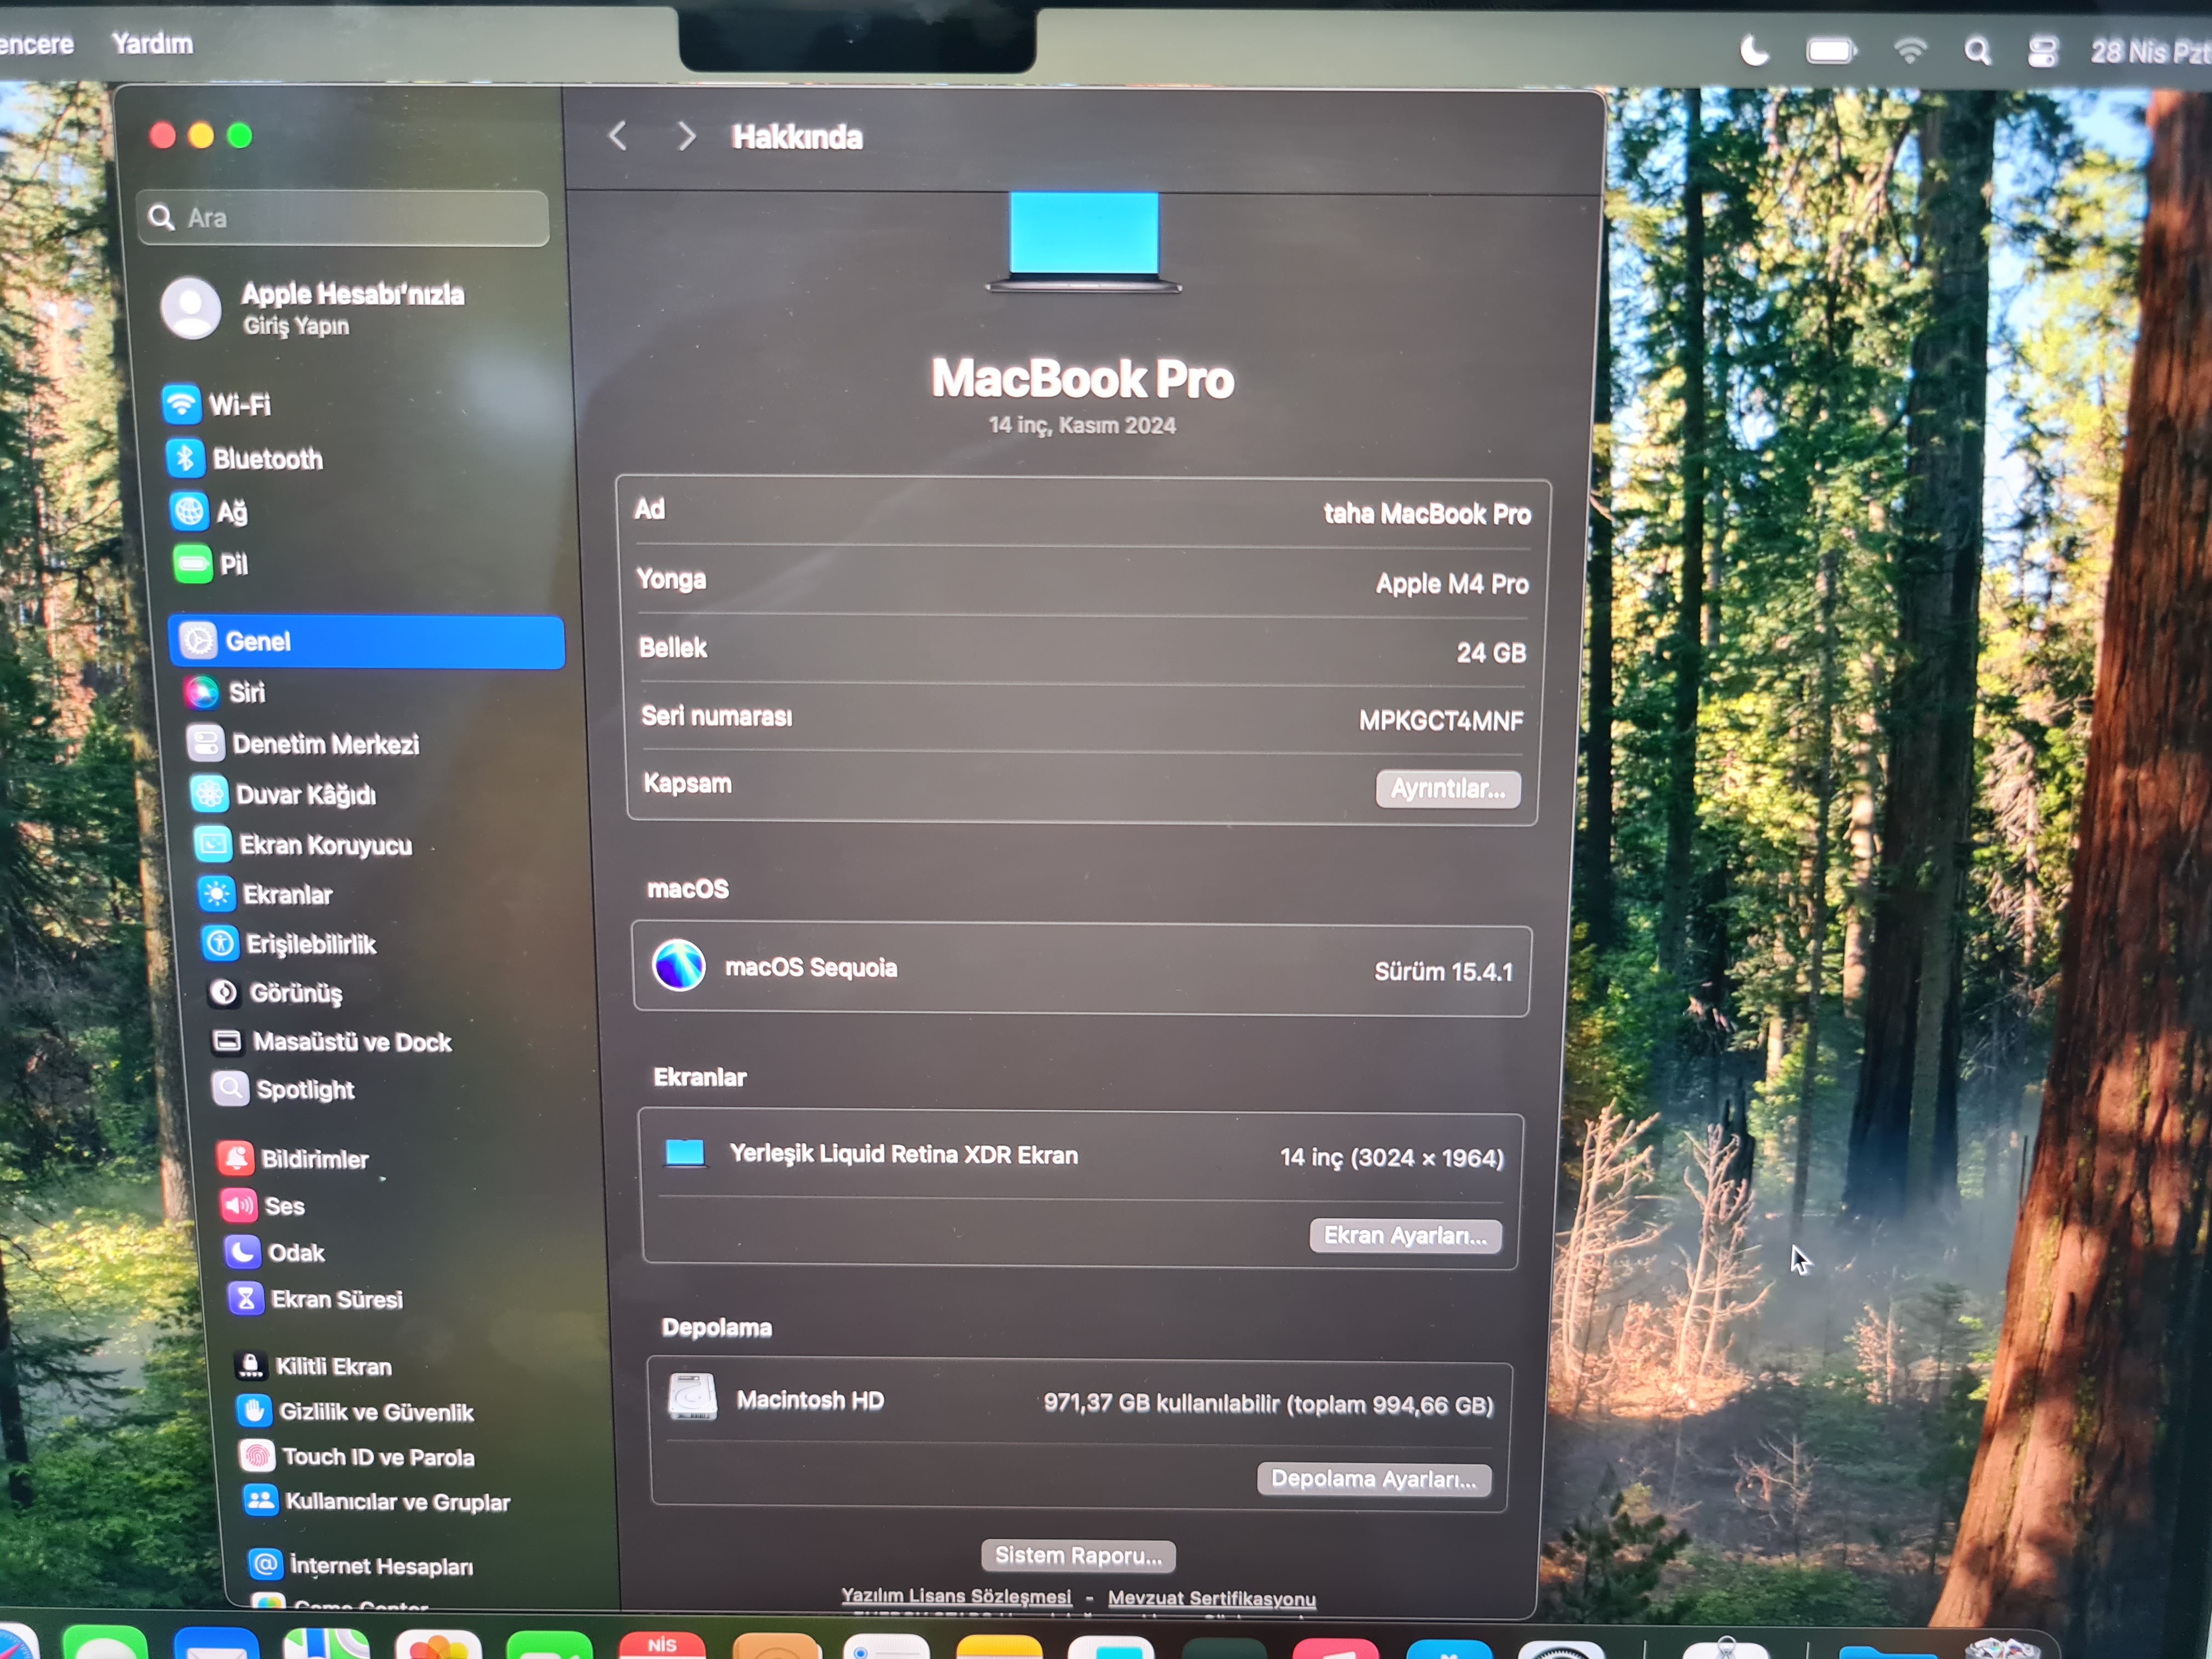The image size is (2212, 1659).
Task: Open the Yardım menu
Action: (x=152, y=43)
